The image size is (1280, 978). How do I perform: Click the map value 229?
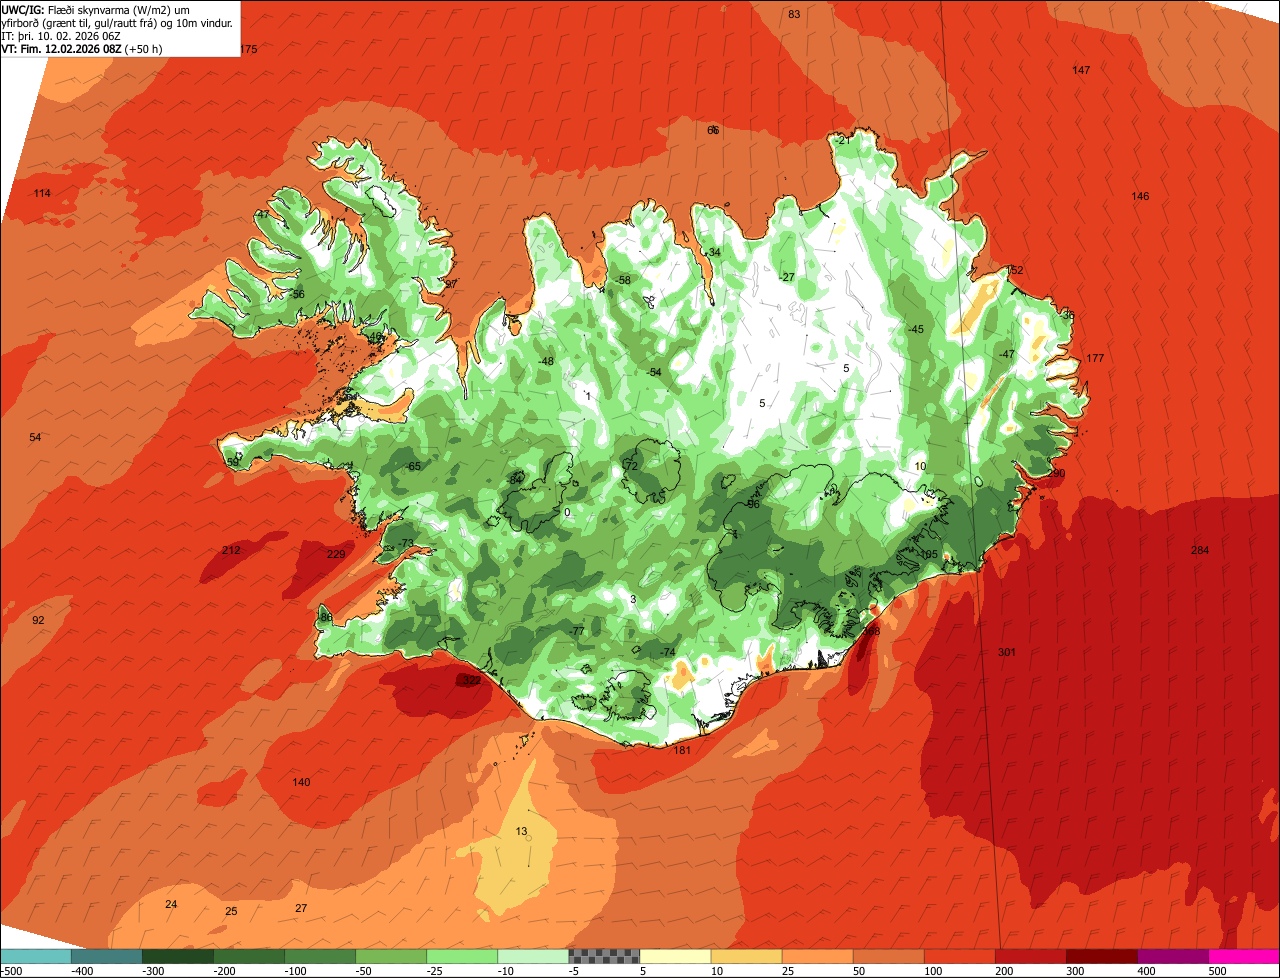336,554
